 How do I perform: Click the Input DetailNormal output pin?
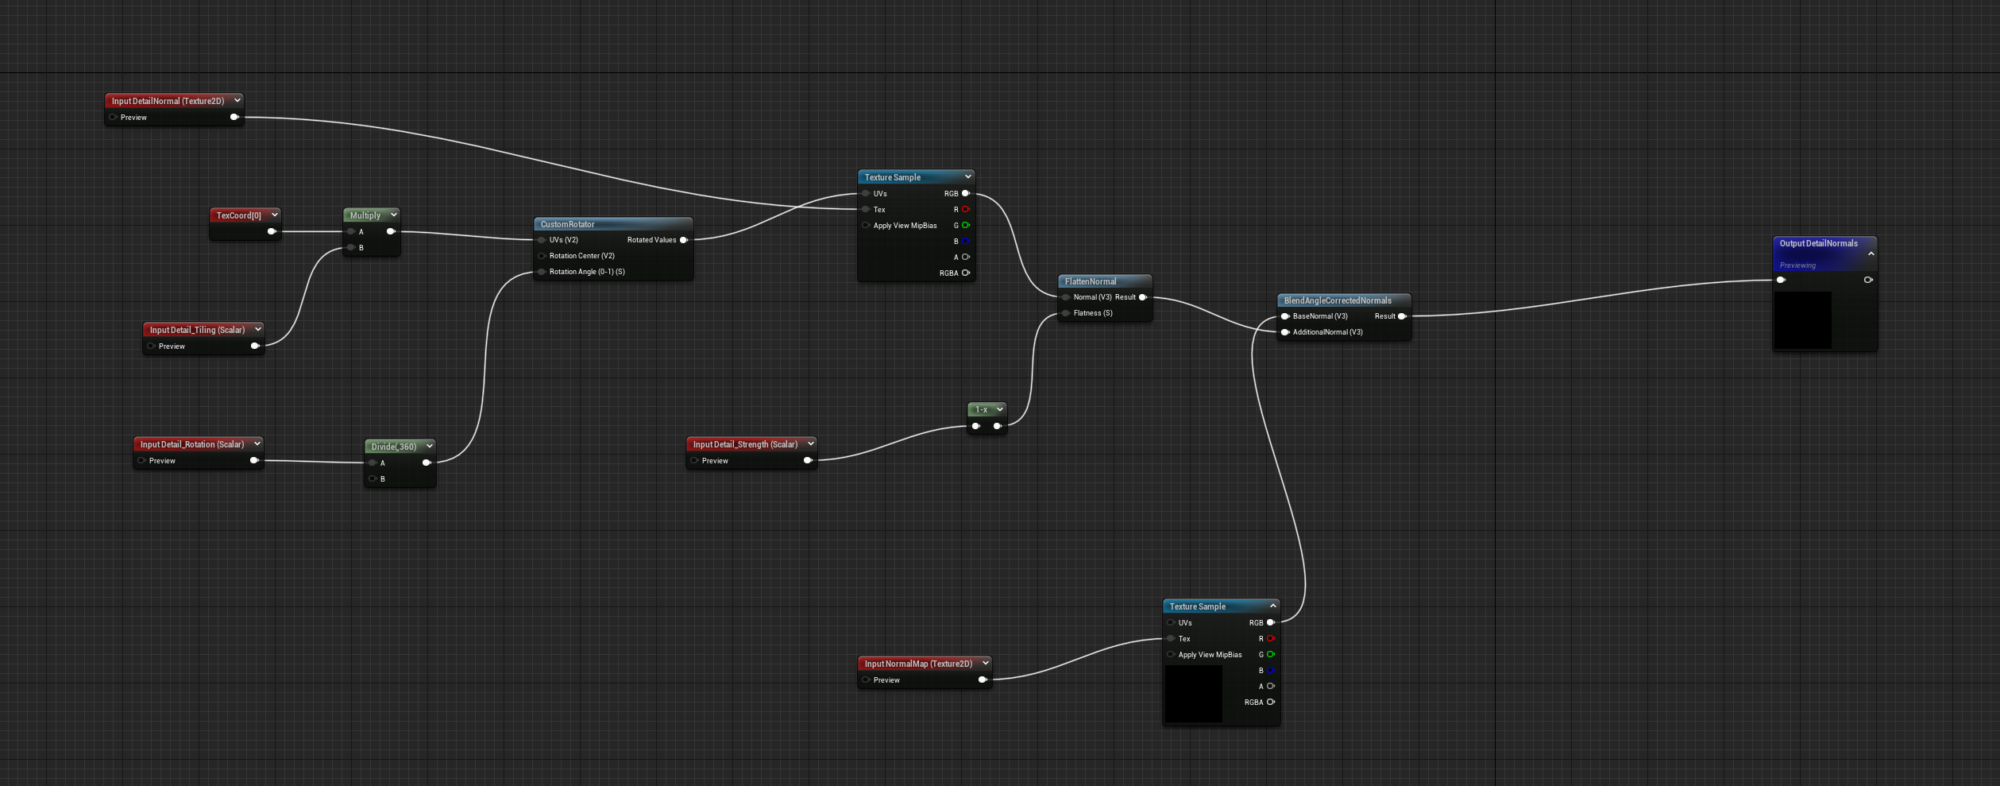click(x=235, y=117)
